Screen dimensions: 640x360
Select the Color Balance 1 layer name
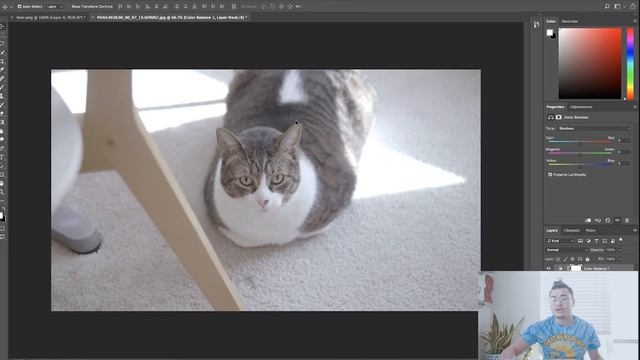pos(596,269)
